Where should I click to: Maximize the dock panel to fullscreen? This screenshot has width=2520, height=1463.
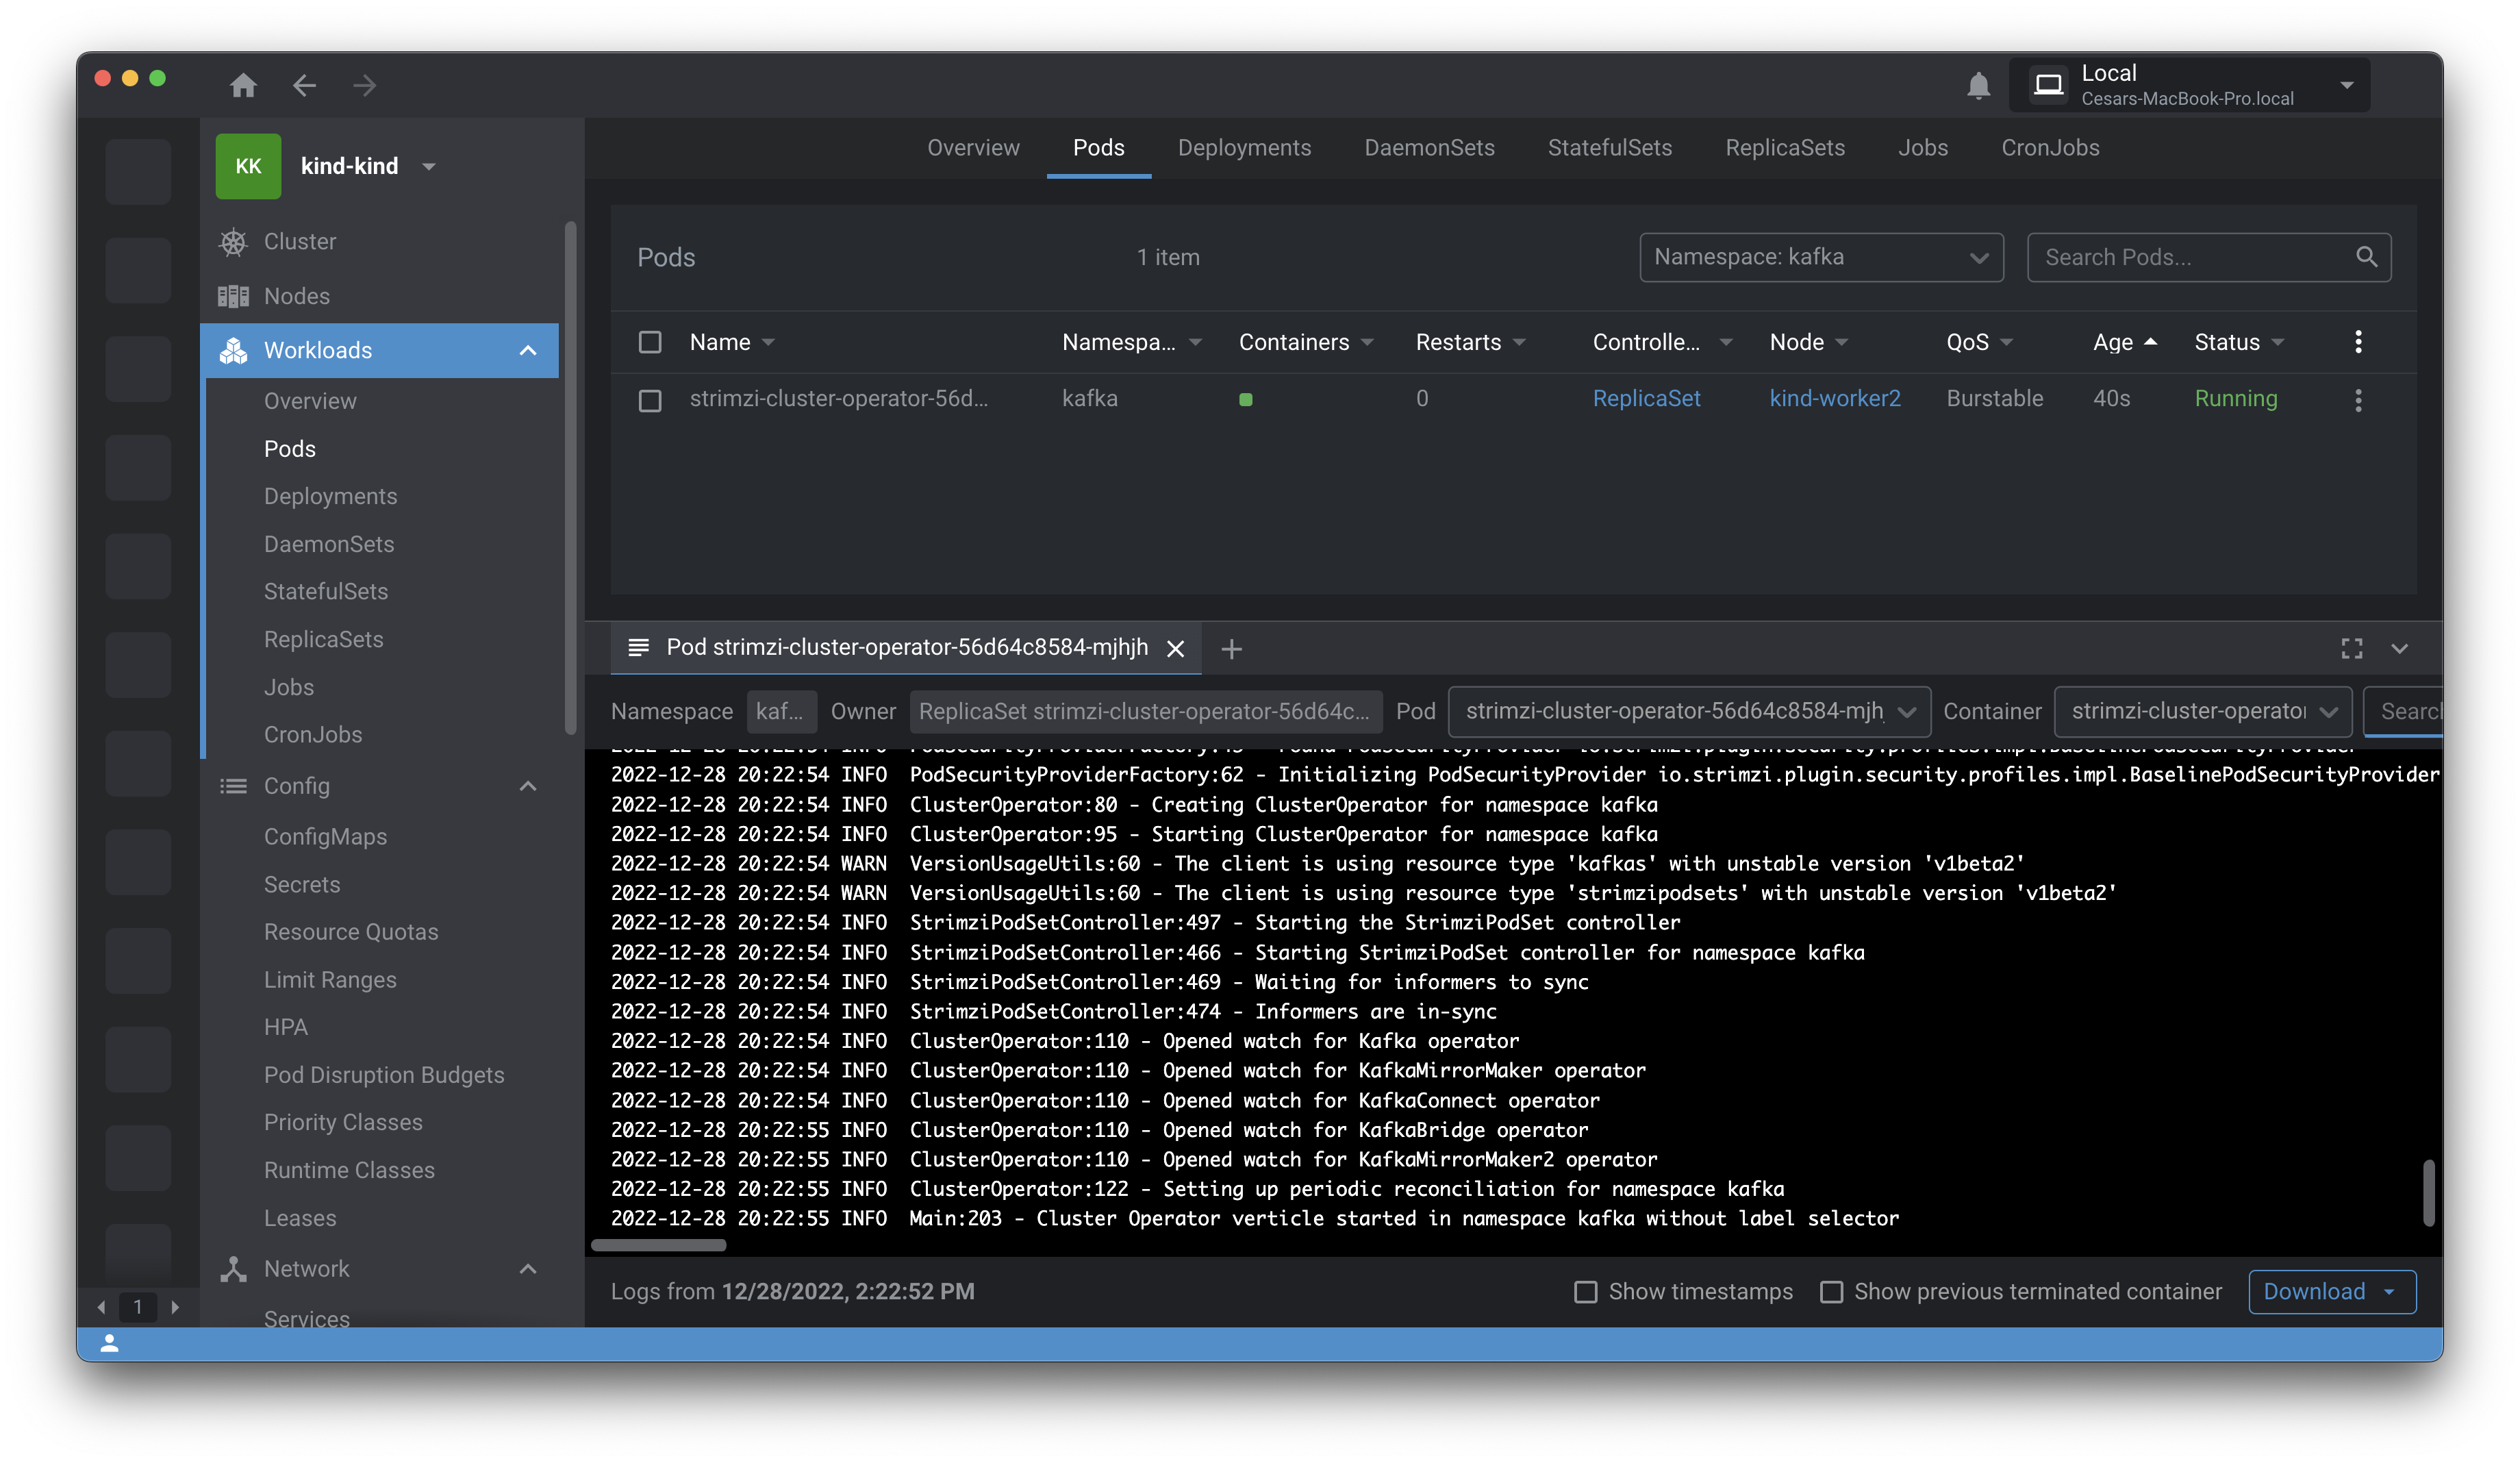(2352, 649)
